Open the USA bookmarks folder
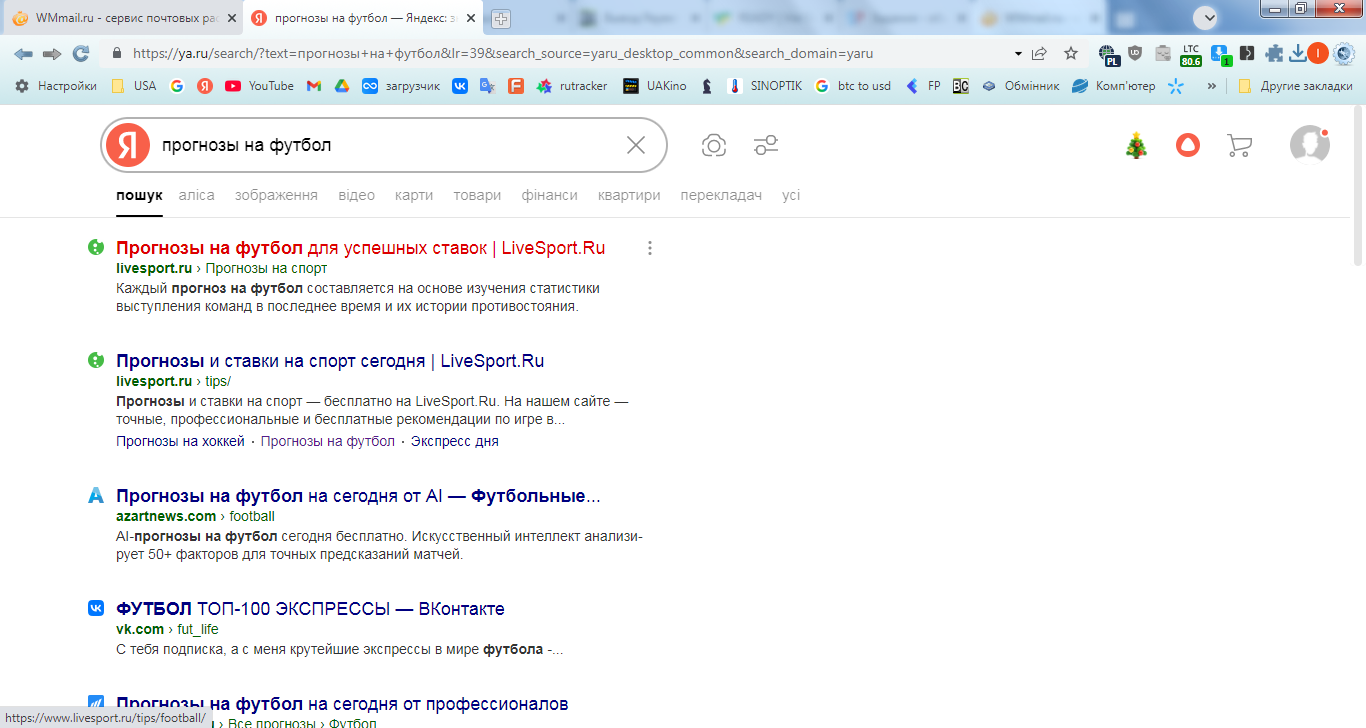The width and height of the screenshot is (1366, 728). coord(134,86)
